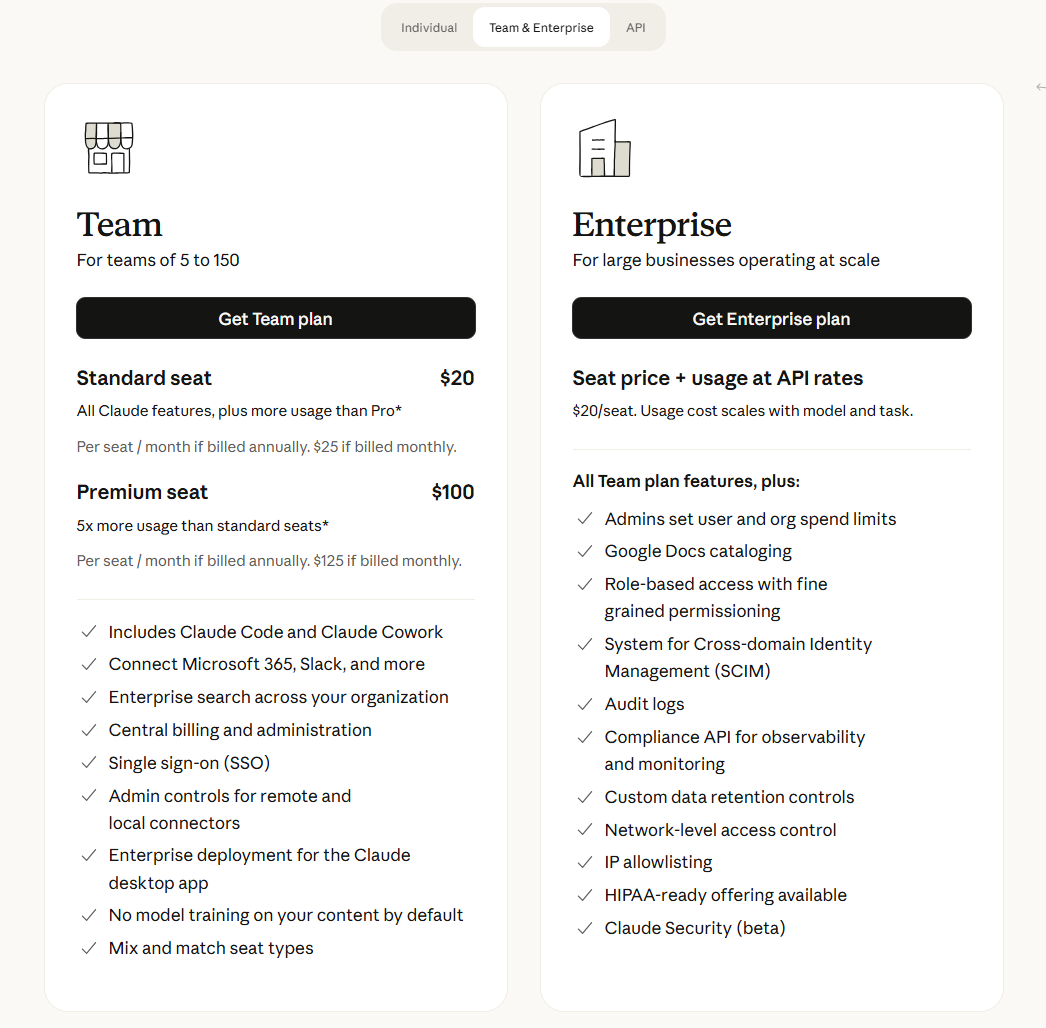The height and width of the screenshot is (1028, 1046).
Task: Click the Enterprise office building icon
Action: [x=604, y=148]
